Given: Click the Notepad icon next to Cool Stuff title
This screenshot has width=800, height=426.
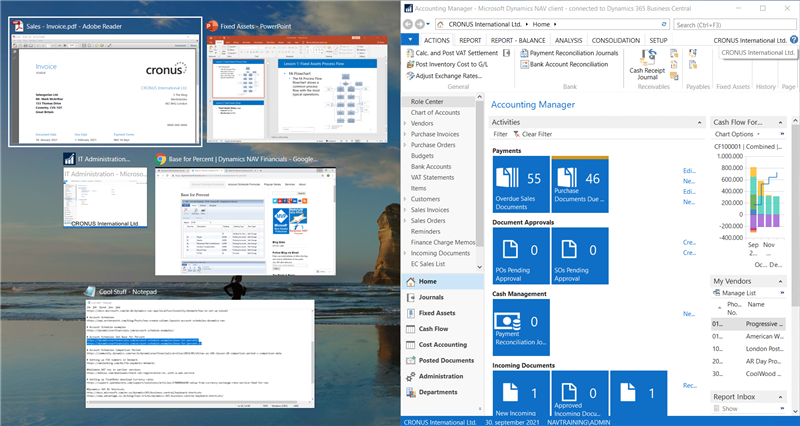Looking at the screenshot, I should (x=90, y=292).
